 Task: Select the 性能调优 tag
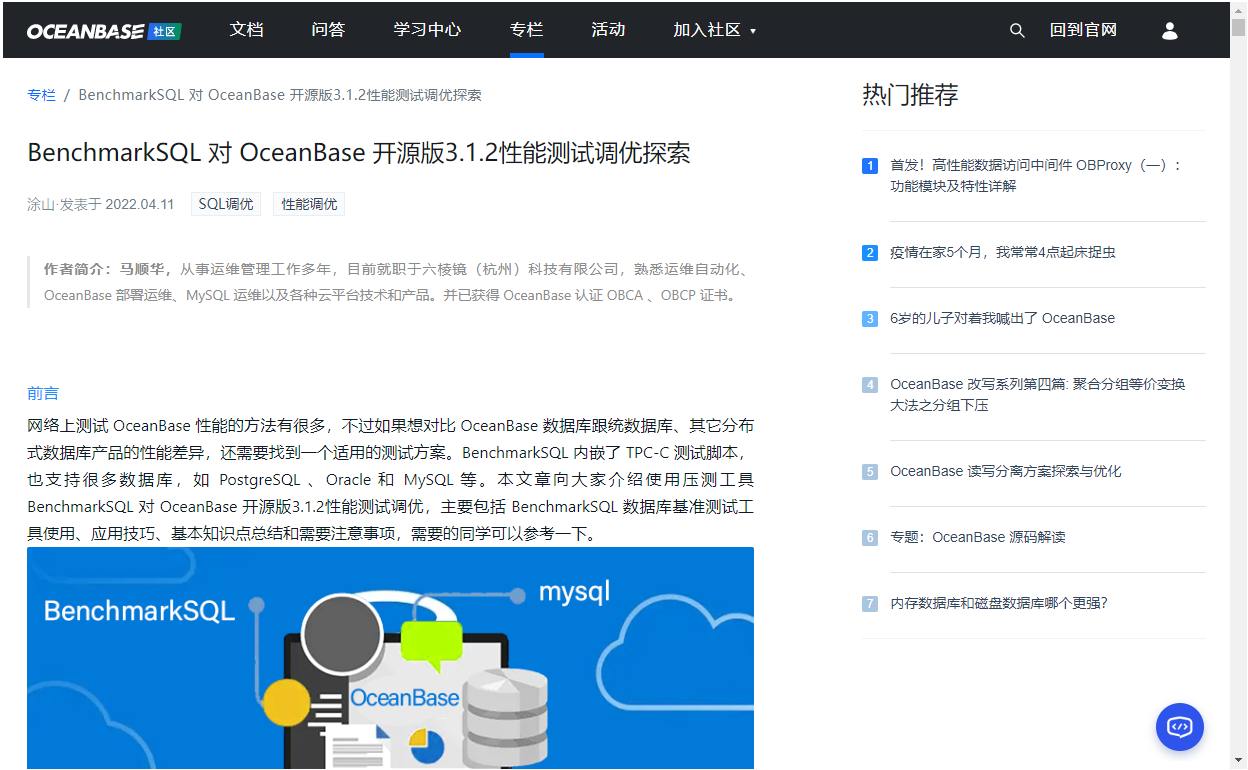[x=309, y=204]
